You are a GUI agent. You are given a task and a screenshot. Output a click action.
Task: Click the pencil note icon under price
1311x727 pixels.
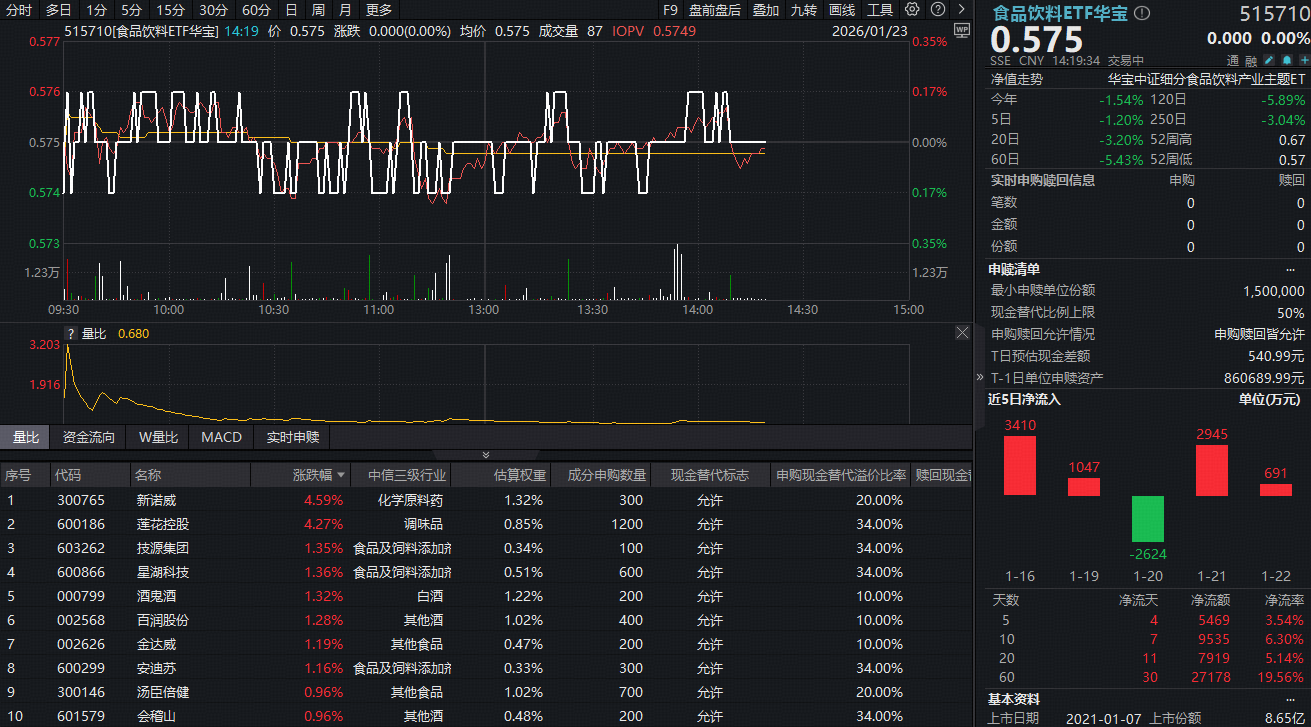pyautogui.click(x=1268, y=61)
